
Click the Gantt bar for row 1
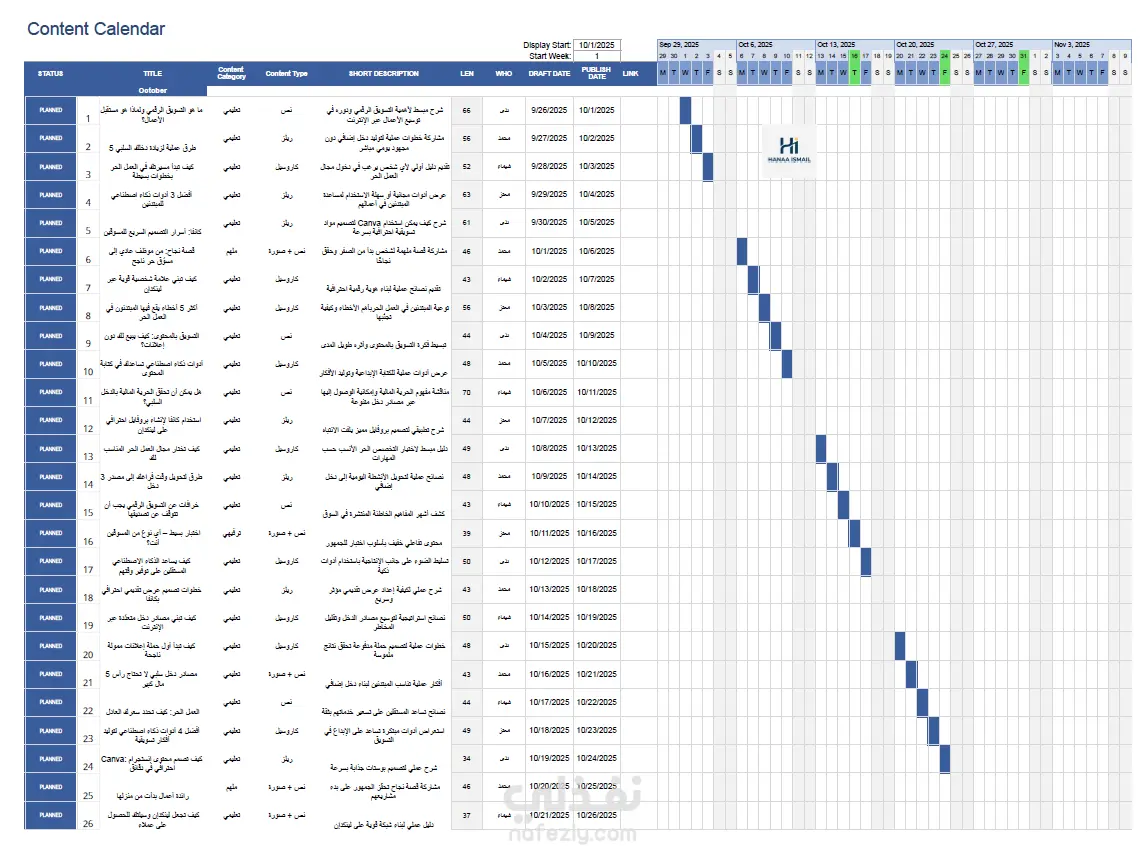click(685, 110)
